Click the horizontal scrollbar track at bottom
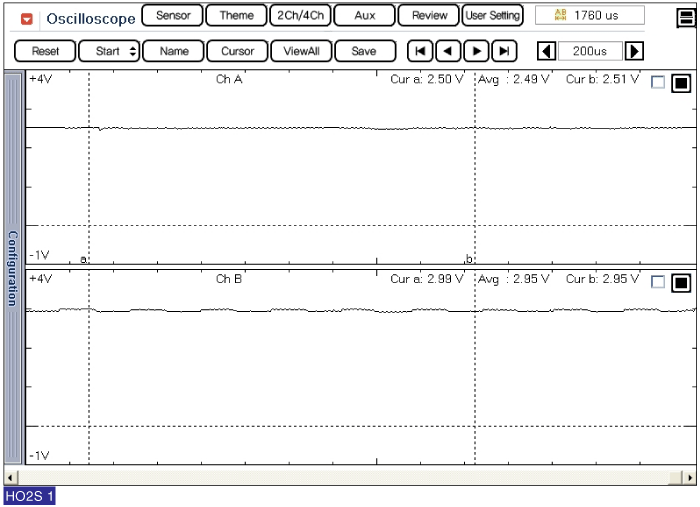Screen dimensions: 700x507 point(350,477)
